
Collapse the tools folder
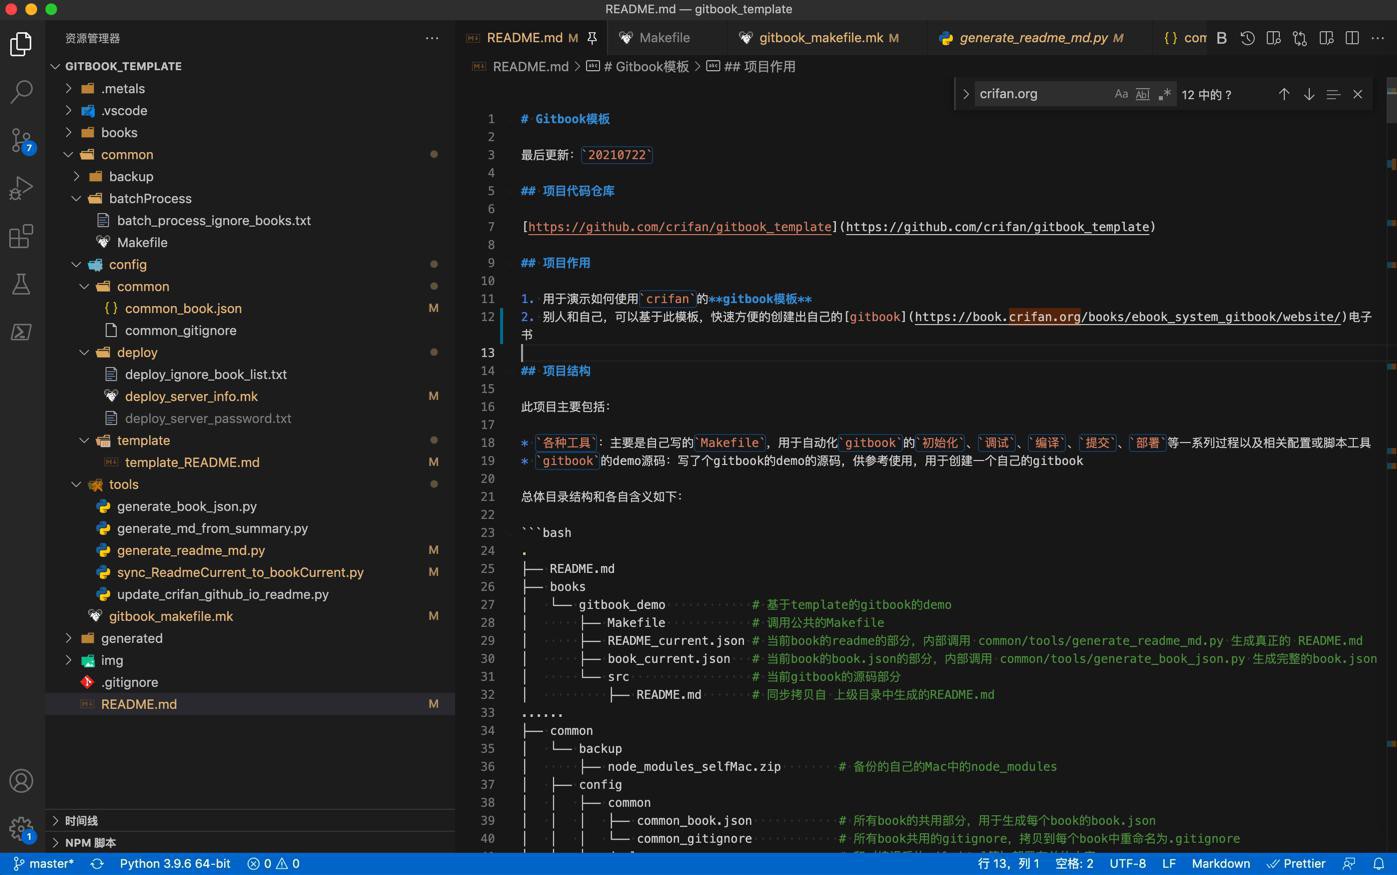click(250, 484)
